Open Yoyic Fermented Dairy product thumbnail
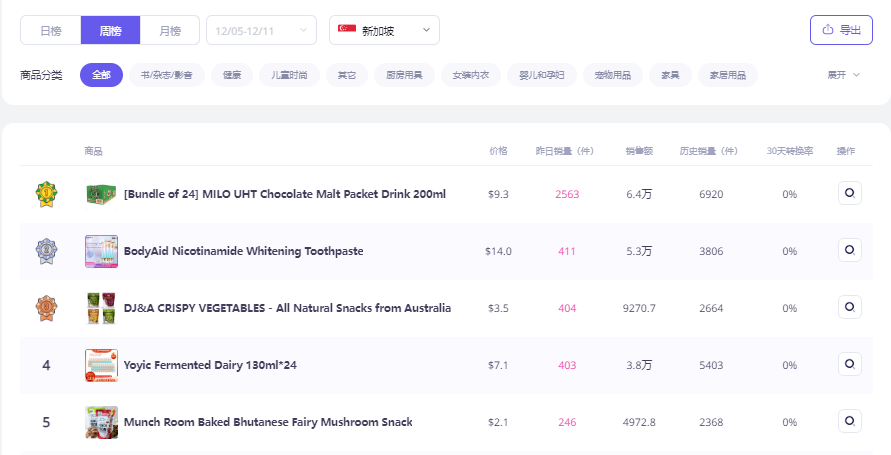The image size is (891, 455). click(x=101, y=365)
